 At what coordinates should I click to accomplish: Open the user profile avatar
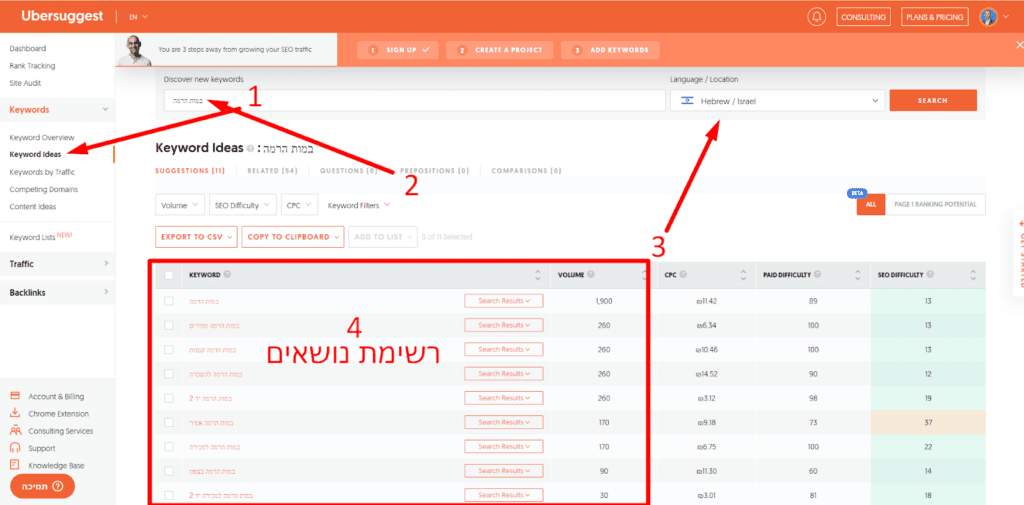(x=988, y=17)
